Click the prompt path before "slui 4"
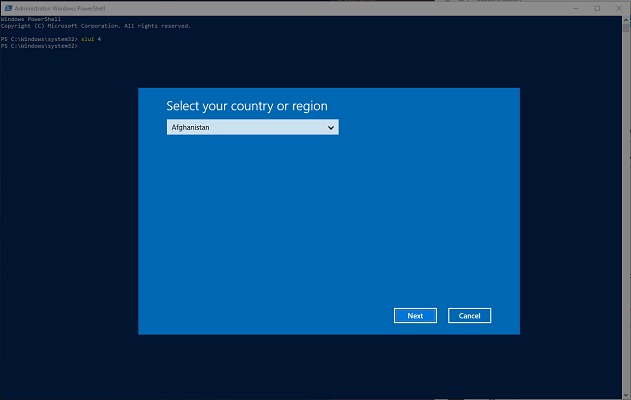 point(38,39)
